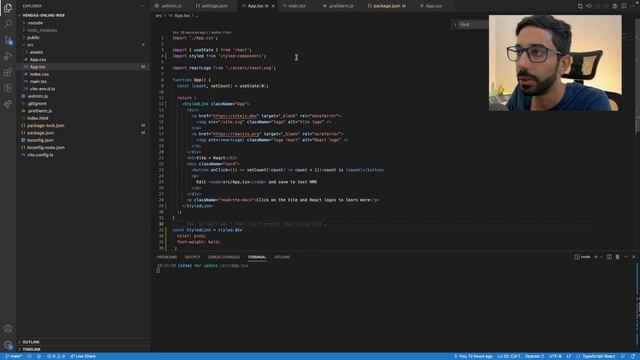The image size is (640, 360).
Task: Open Explorer panel more actions ellipsis
Action: [142, 6]
